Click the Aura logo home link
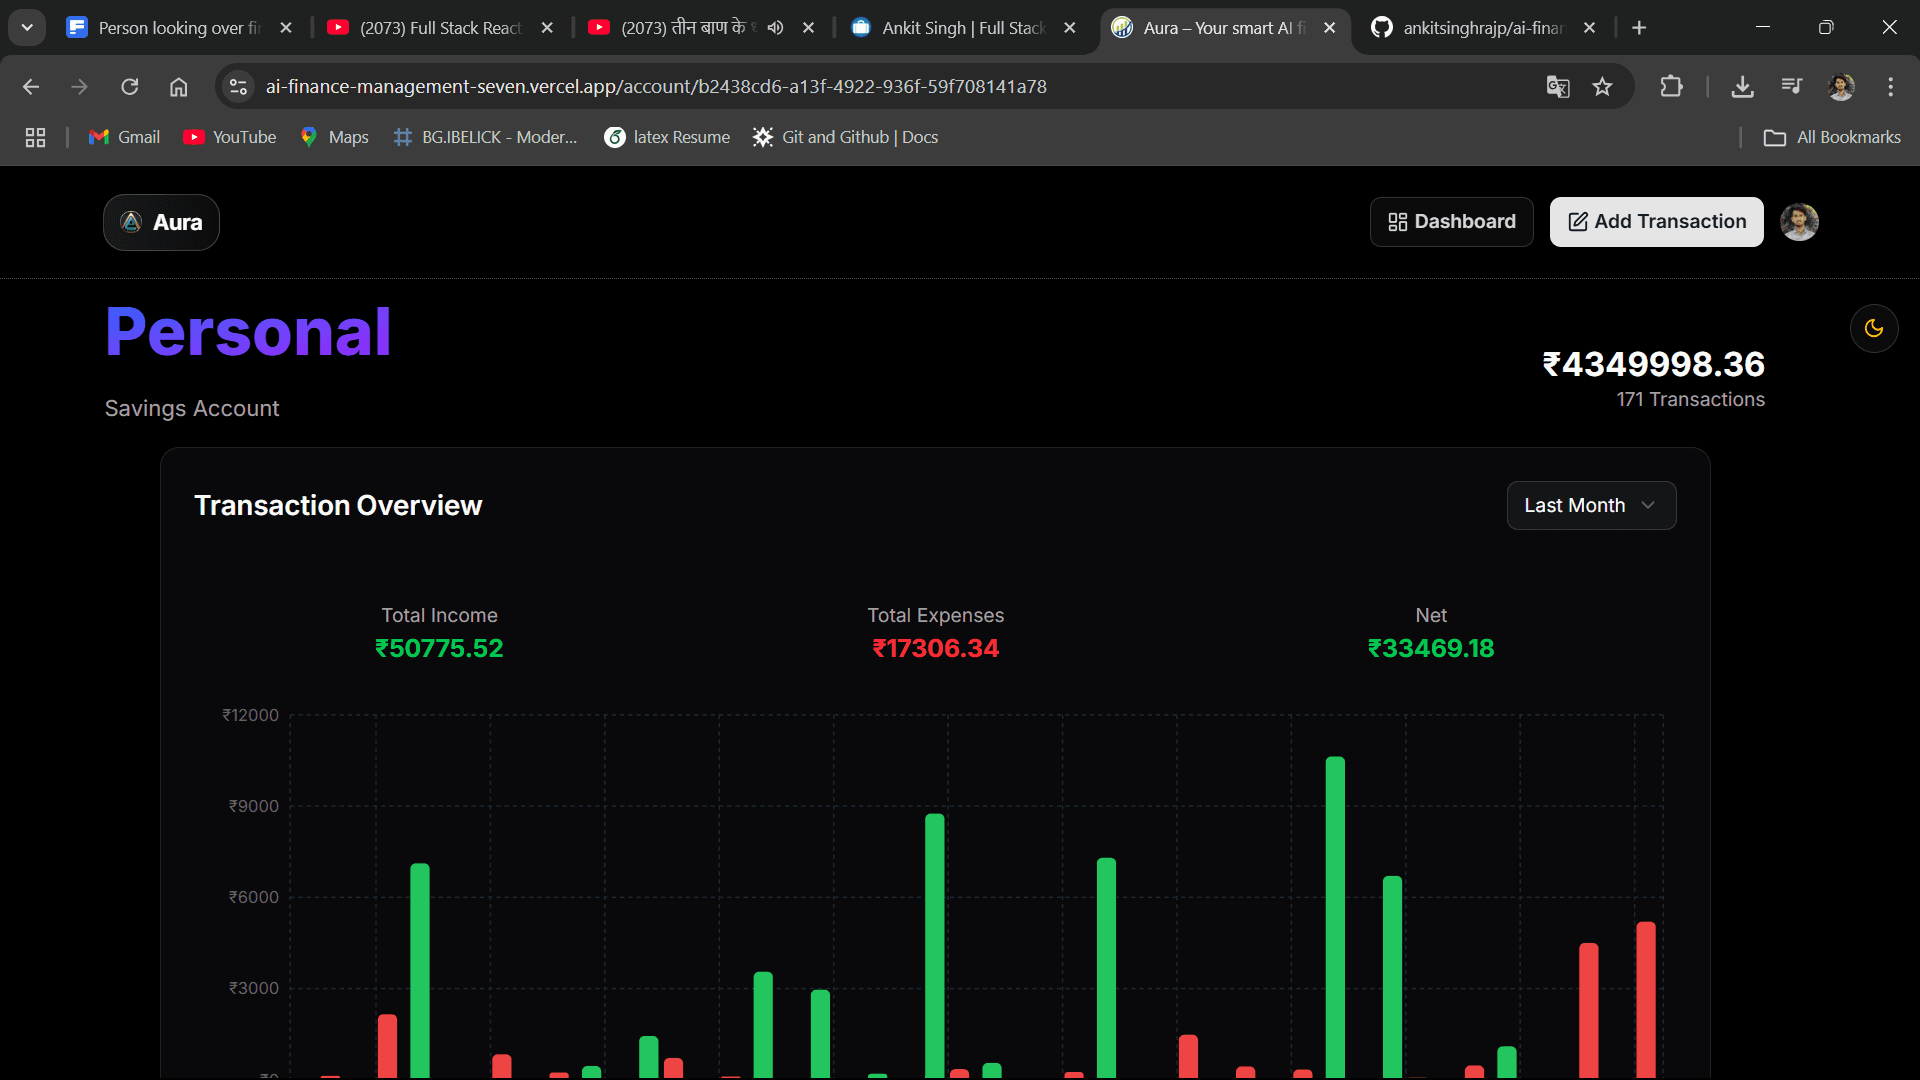1920x1080 pixels. (161, 222)
